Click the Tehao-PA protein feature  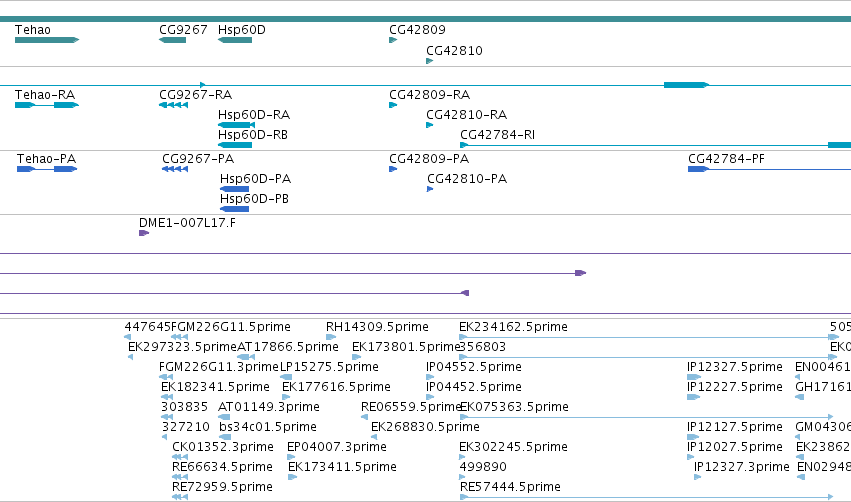47,169
